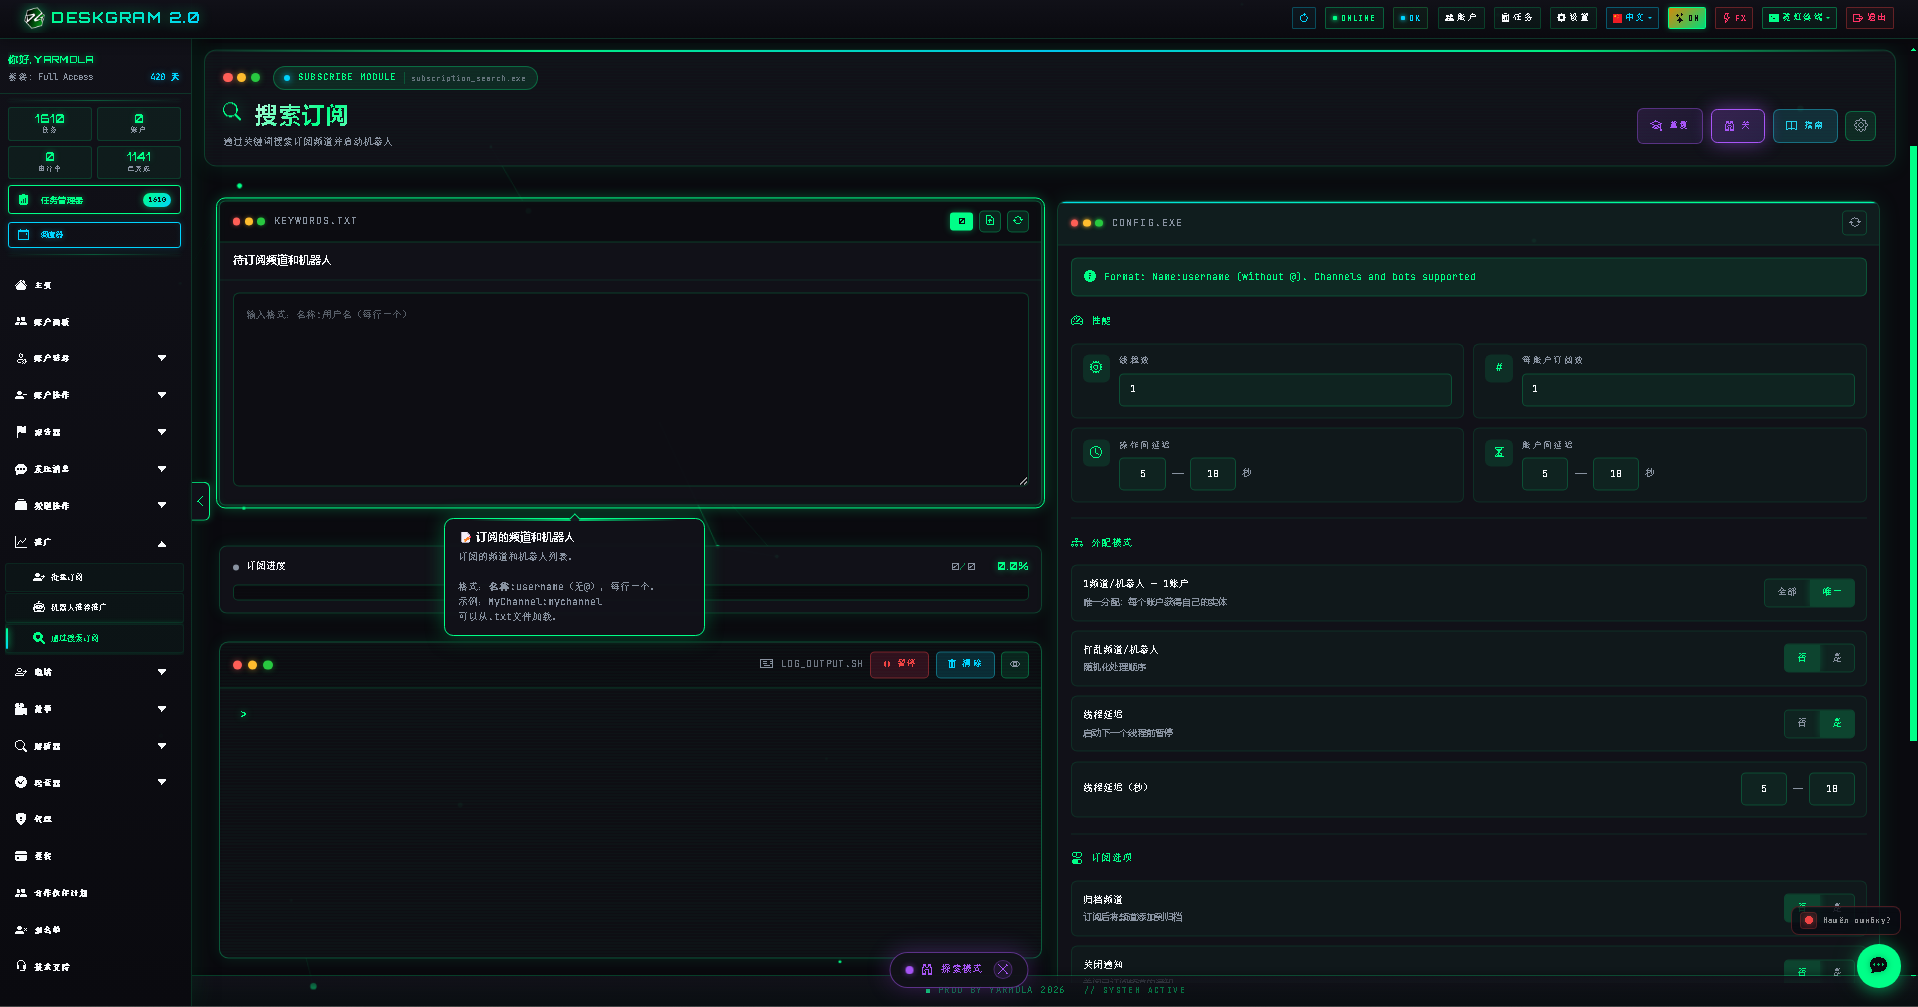Open the task manager item with 1610 badge
Screen dimensions: 1918x1007
pos(94,200)
